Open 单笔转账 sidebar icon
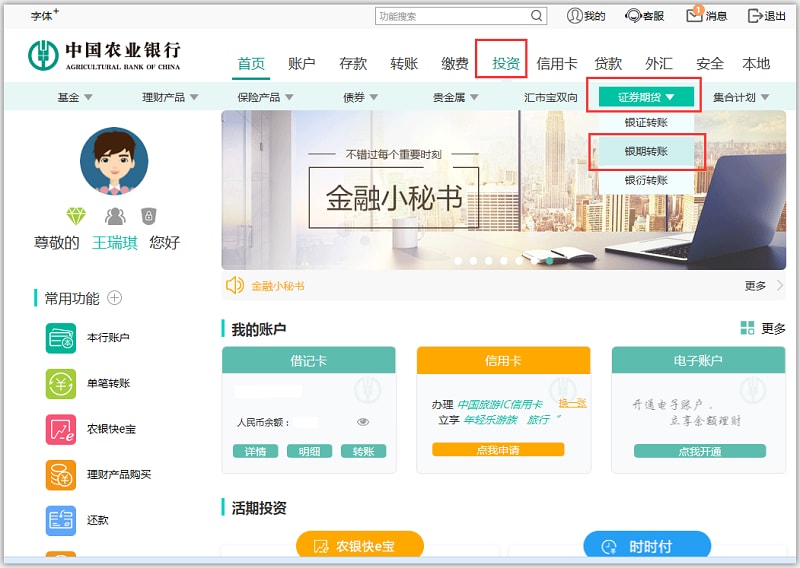 61,383
